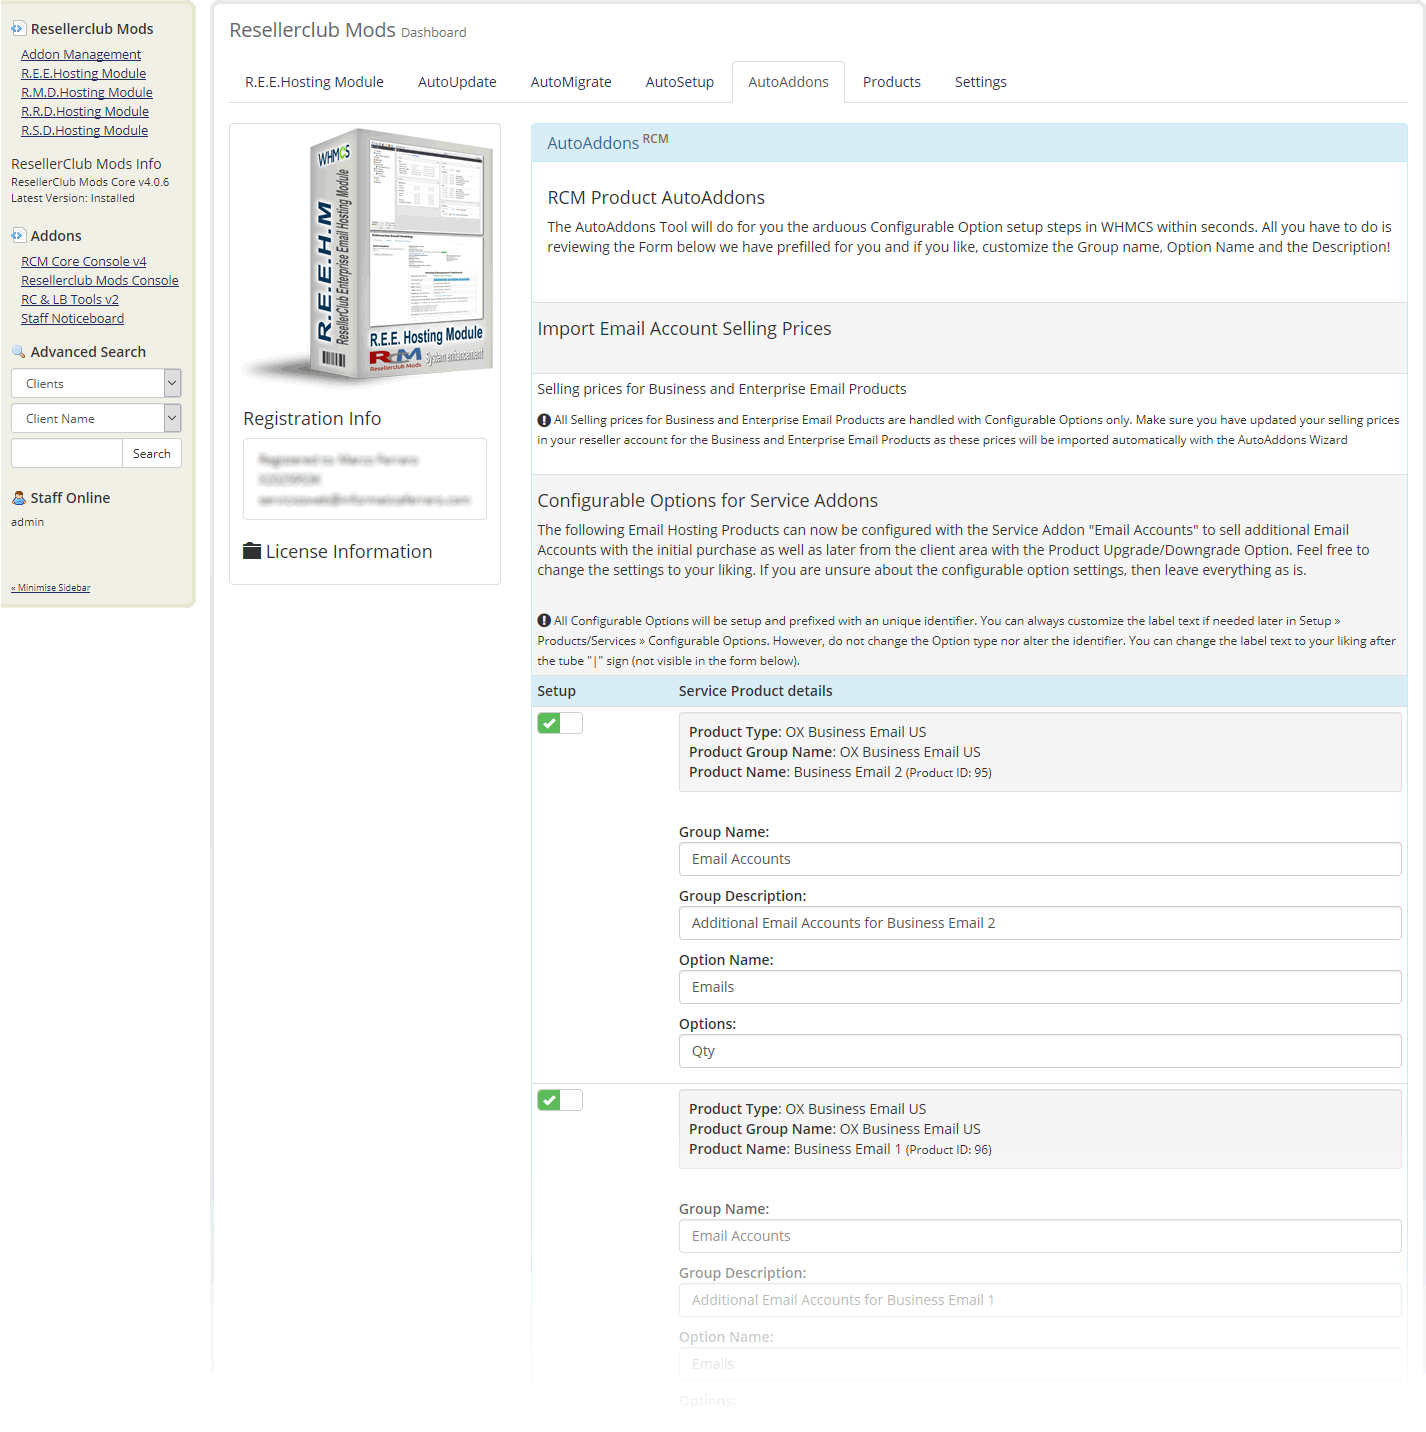Open the Client Name field dropdown
The width and height of the screenshot is (1426, 1432).
pos(96,418)
